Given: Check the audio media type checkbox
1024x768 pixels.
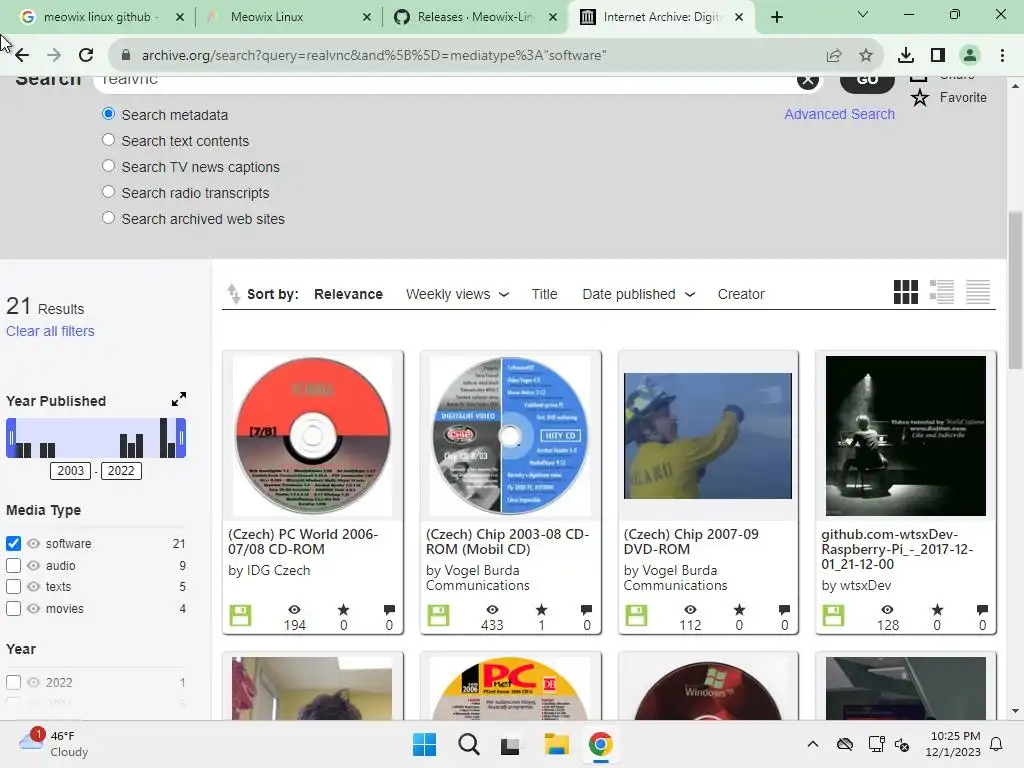Looking at the screenshot, I should coord(13,566).
